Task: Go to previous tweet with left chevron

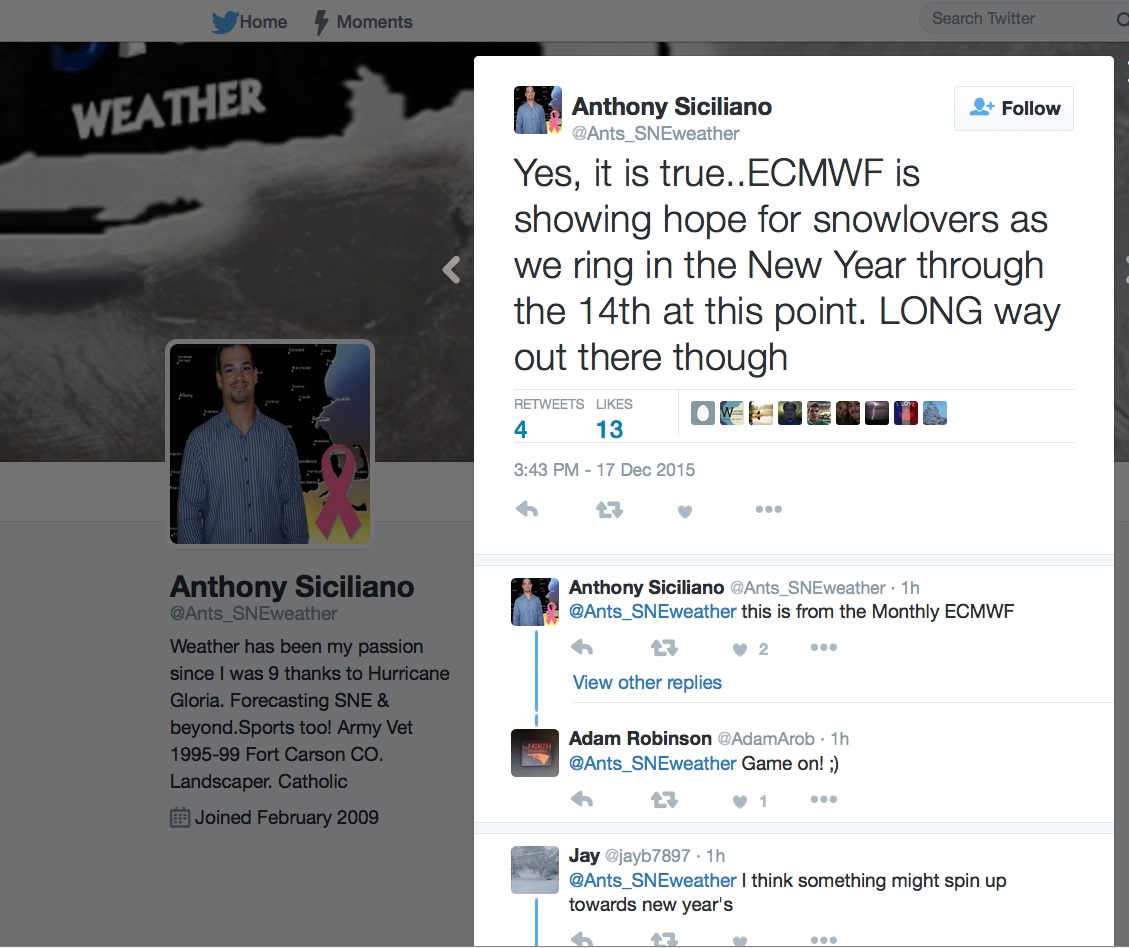Action: 451,270
